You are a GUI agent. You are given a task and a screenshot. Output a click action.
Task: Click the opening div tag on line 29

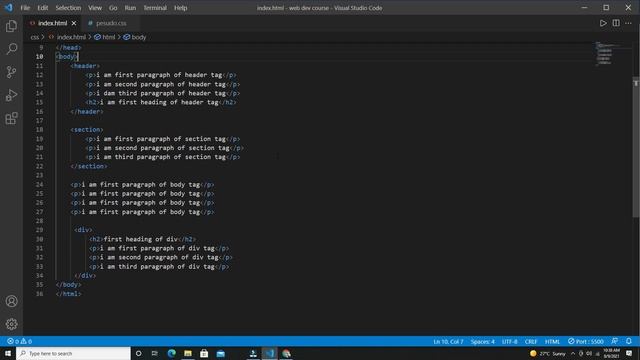(83, 230)
